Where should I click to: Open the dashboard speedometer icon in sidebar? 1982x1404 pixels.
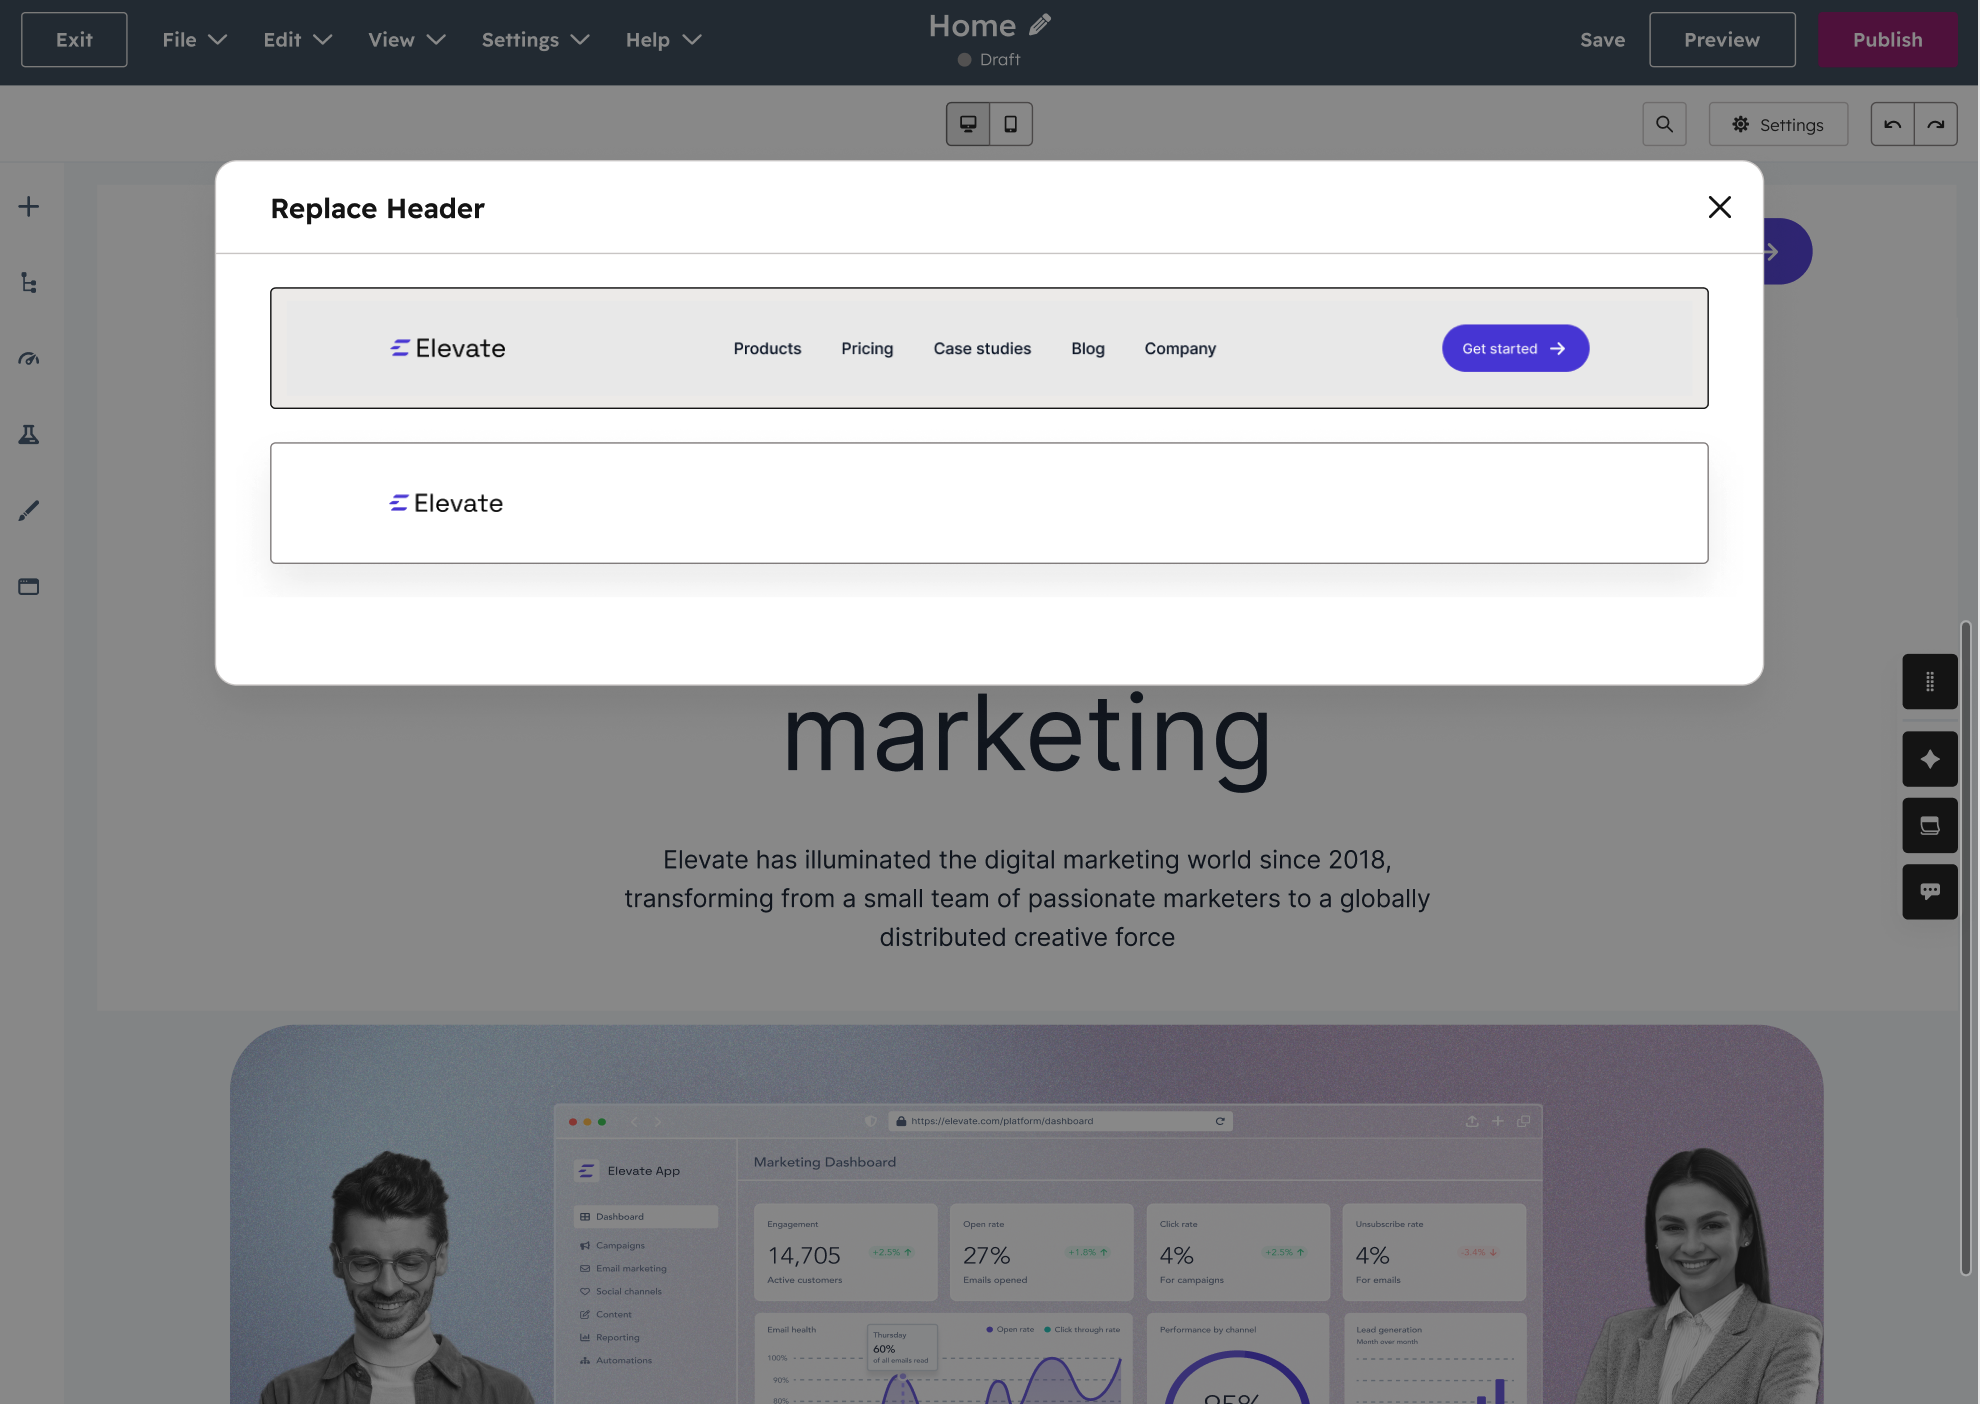click(28, 358)
